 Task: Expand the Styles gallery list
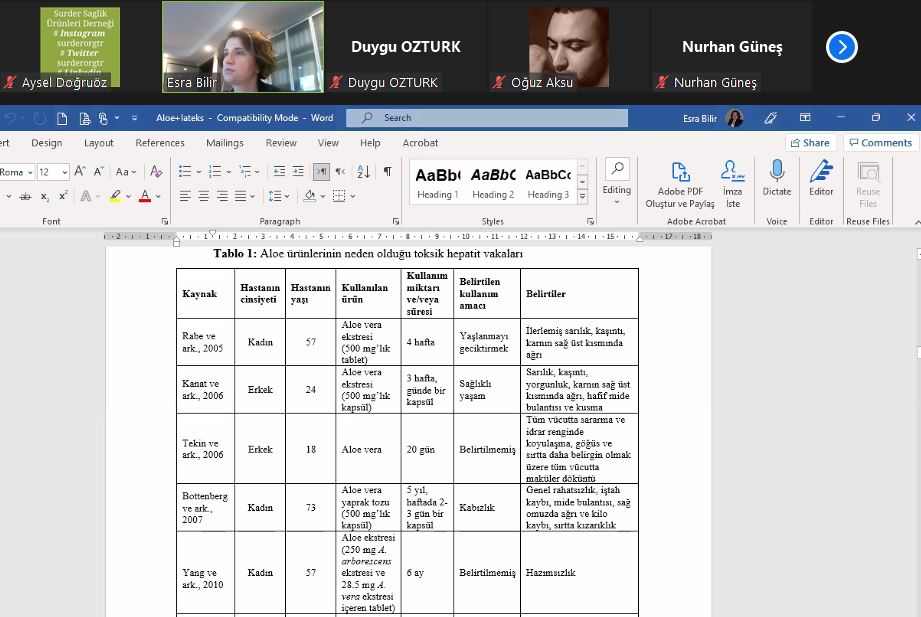583,196
